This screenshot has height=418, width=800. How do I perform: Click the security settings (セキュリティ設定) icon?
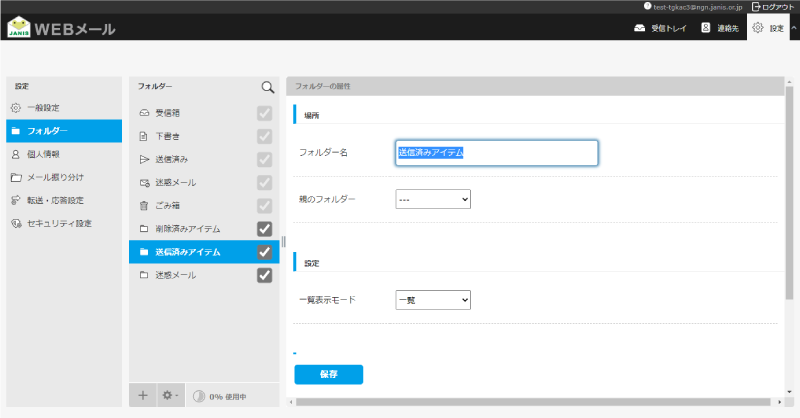point(16,224)
